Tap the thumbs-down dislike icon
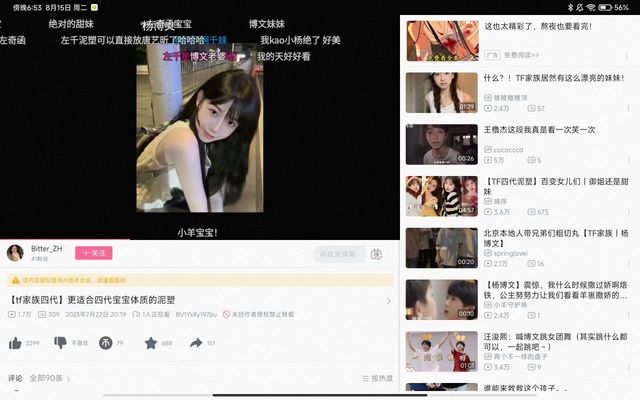Screen dimensions: 640x400 (x=60, y=343)
